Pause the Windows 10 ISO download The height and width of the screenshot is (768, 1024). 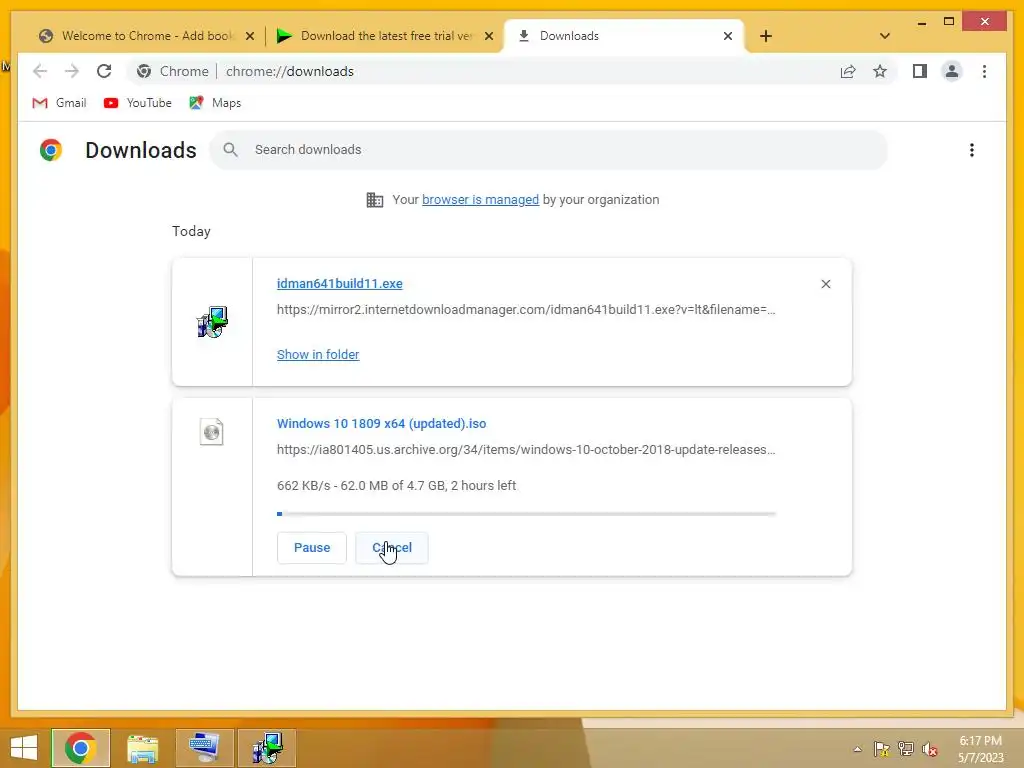pyautogui.click(x=312, y=547)
